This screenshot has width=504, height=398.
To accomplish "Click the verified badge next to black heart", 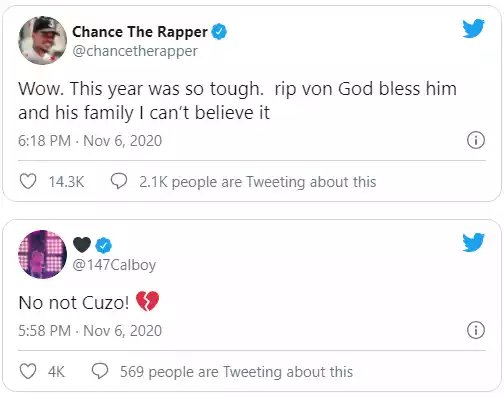I will tap(104, 246).
